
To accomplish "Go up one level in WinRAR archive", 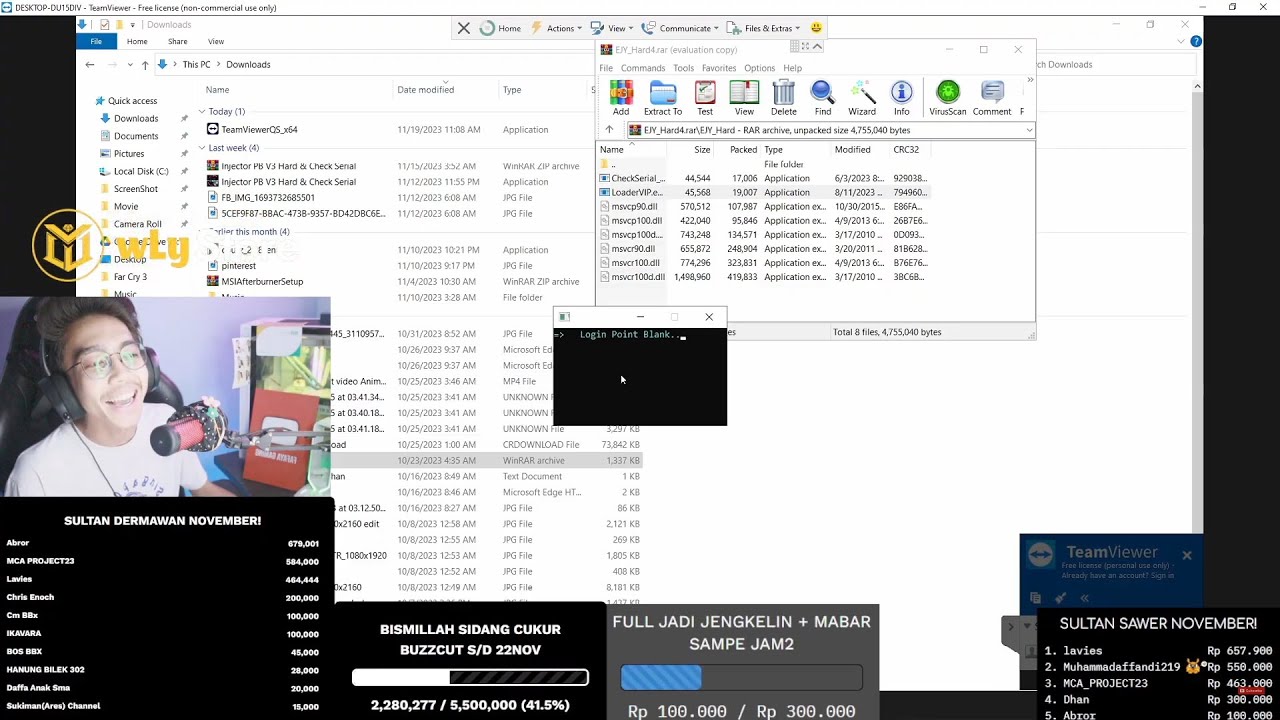I will 609,130.
